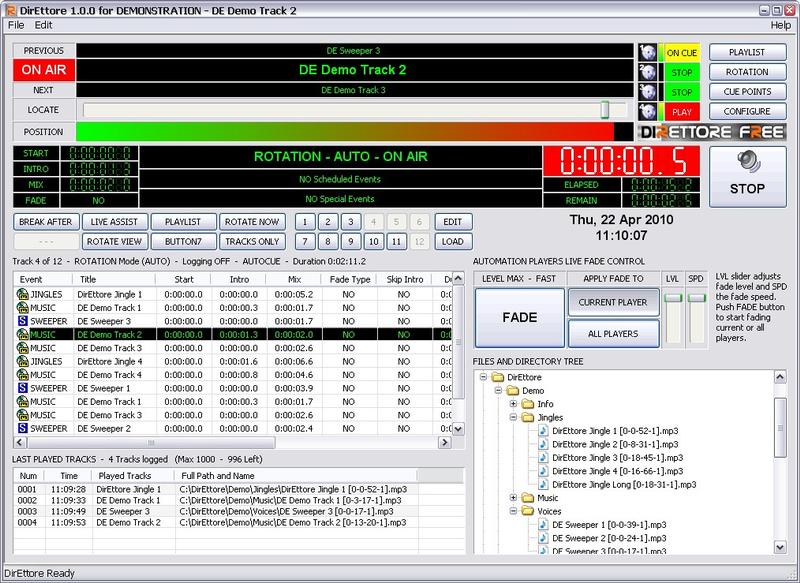Click the MUSIC icon on the DE Demo Track 4 row
The height and width of the screenshot is (583, 800).
point(22,374)
